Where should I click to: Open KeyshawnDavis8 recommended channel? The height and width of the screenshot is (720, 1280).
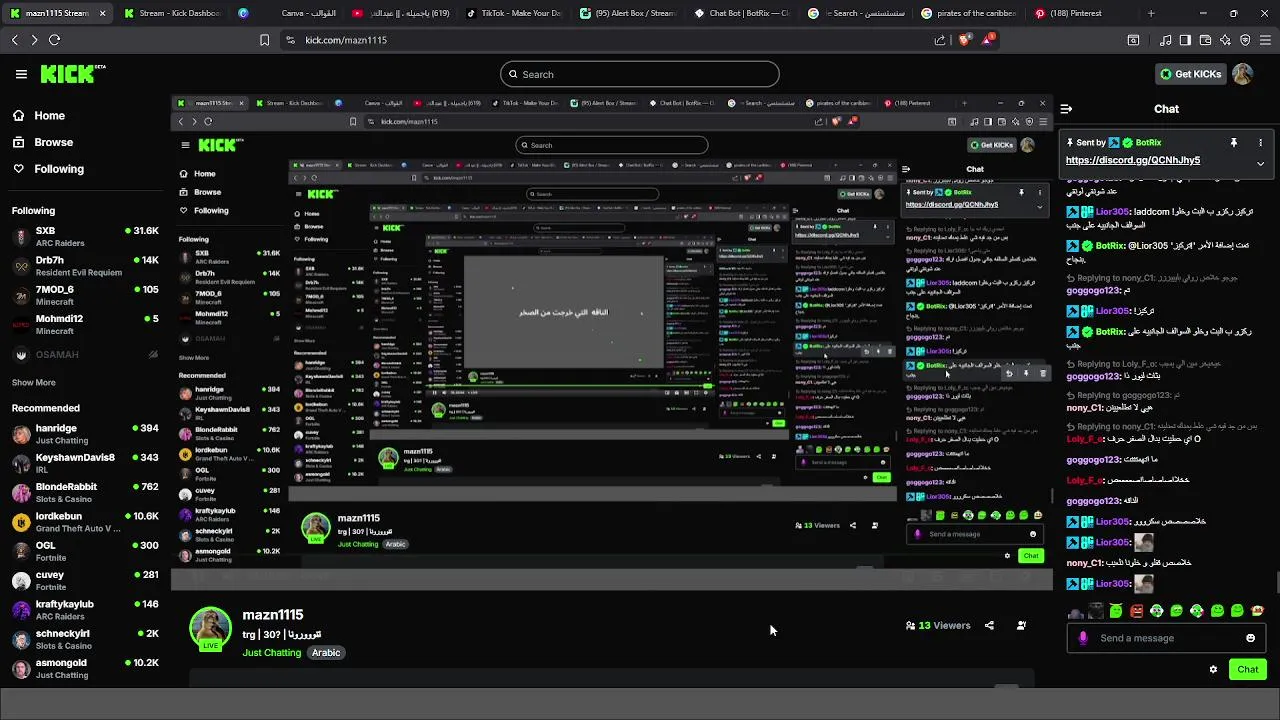[x=85, y=463]
